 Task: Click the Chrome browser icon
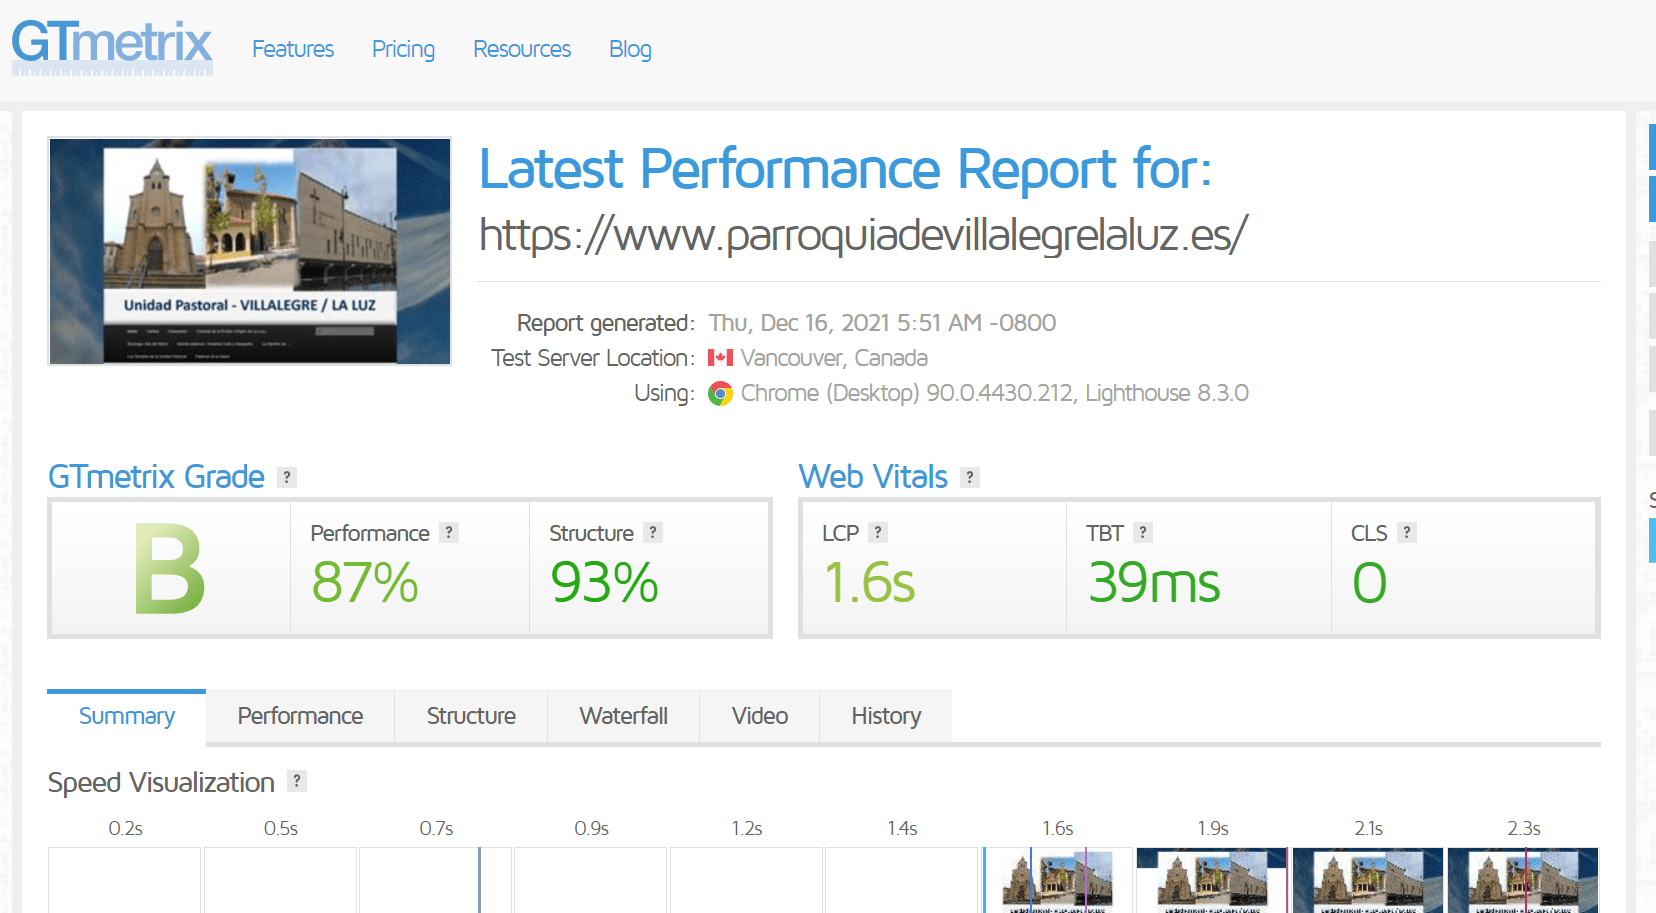click(720, 393)
